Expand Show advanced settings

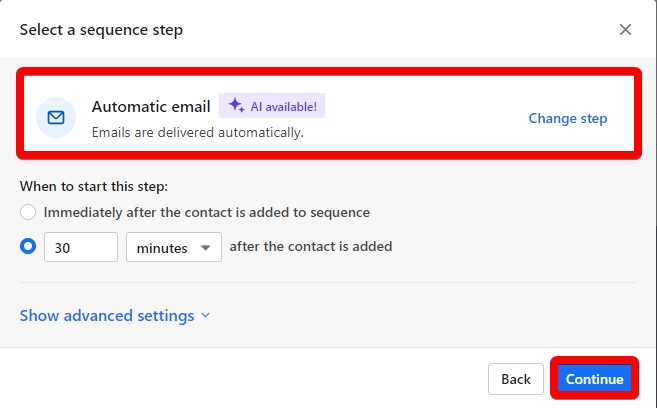pos(107,316)
